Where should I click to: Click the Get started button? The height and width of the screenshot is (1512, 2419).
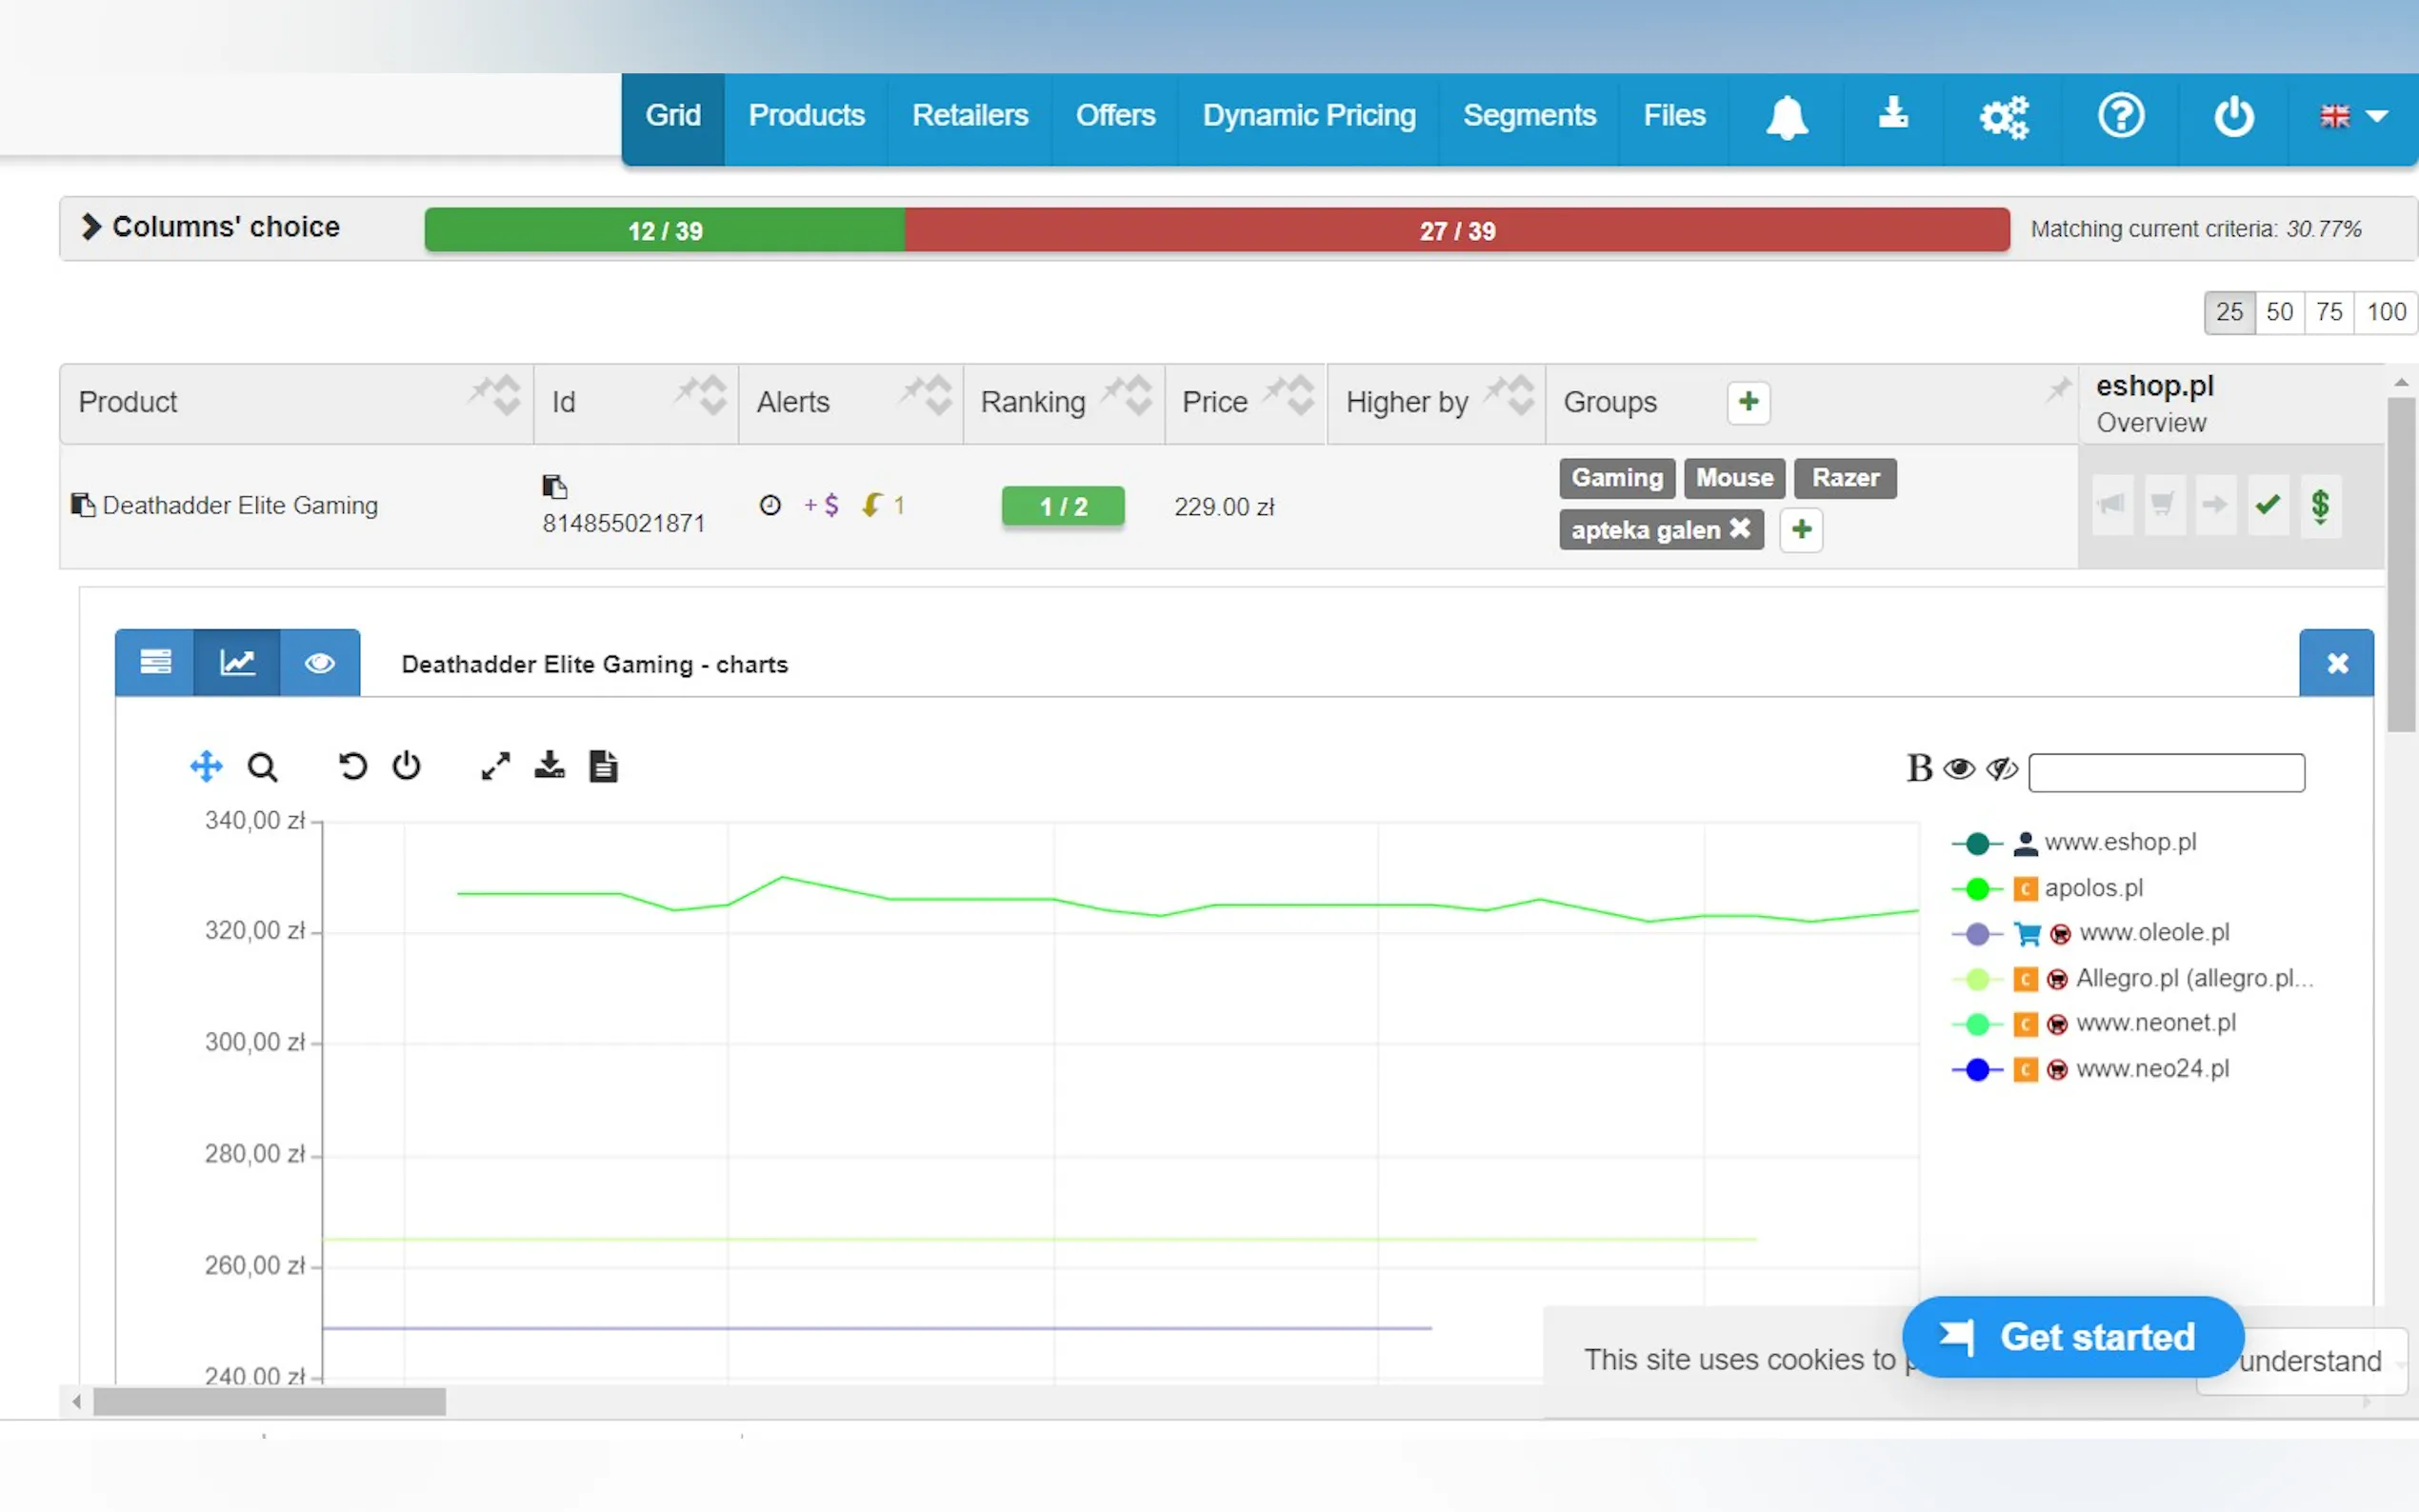(x=2072, y=1337)
